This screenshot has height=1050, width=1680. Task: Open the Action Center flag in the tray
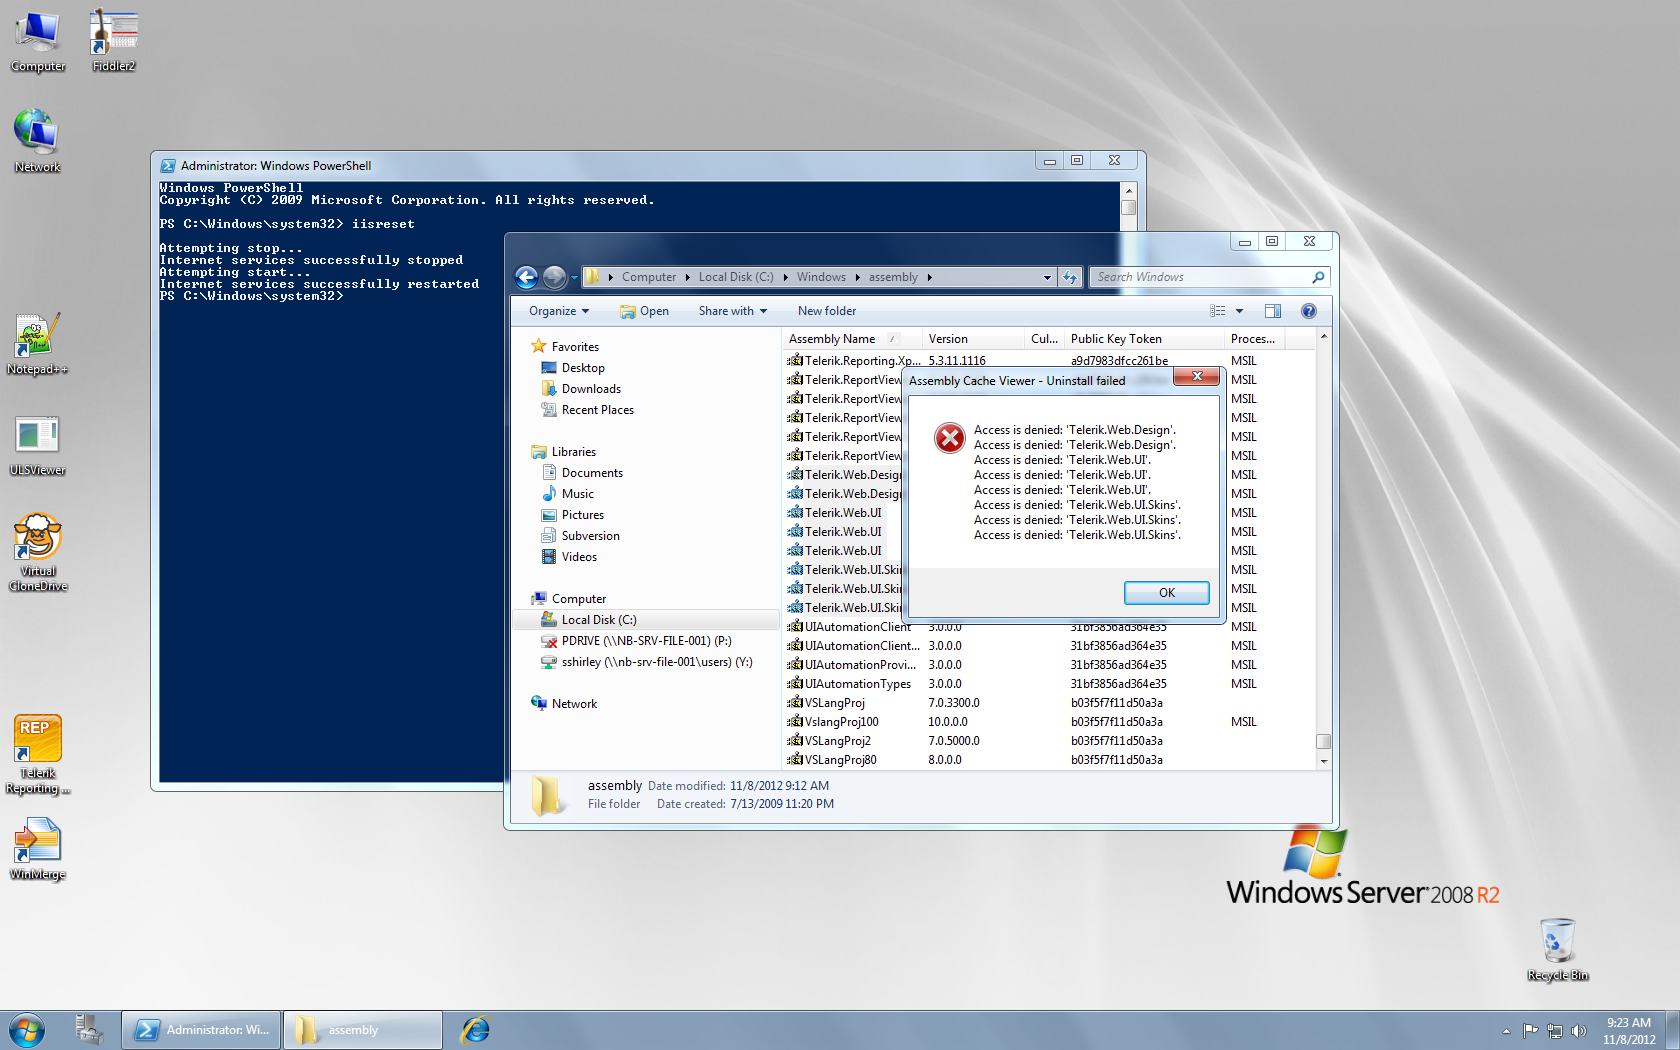(x=1531, y=1031)
